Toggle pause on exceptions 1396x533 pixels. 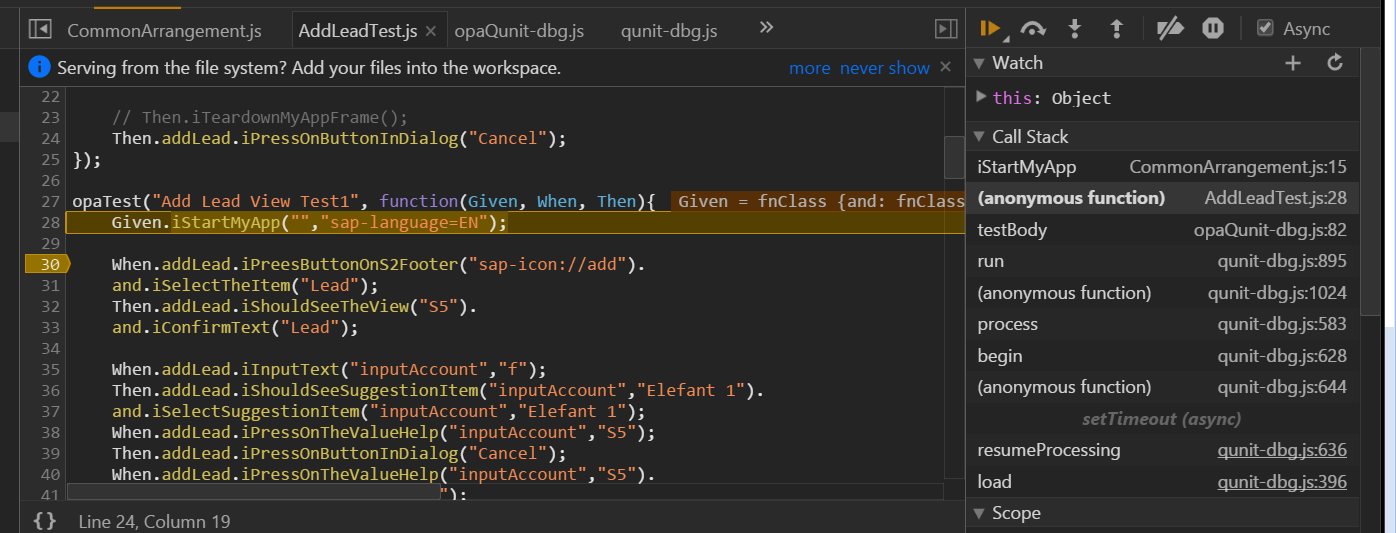[x=1213, y=29]
